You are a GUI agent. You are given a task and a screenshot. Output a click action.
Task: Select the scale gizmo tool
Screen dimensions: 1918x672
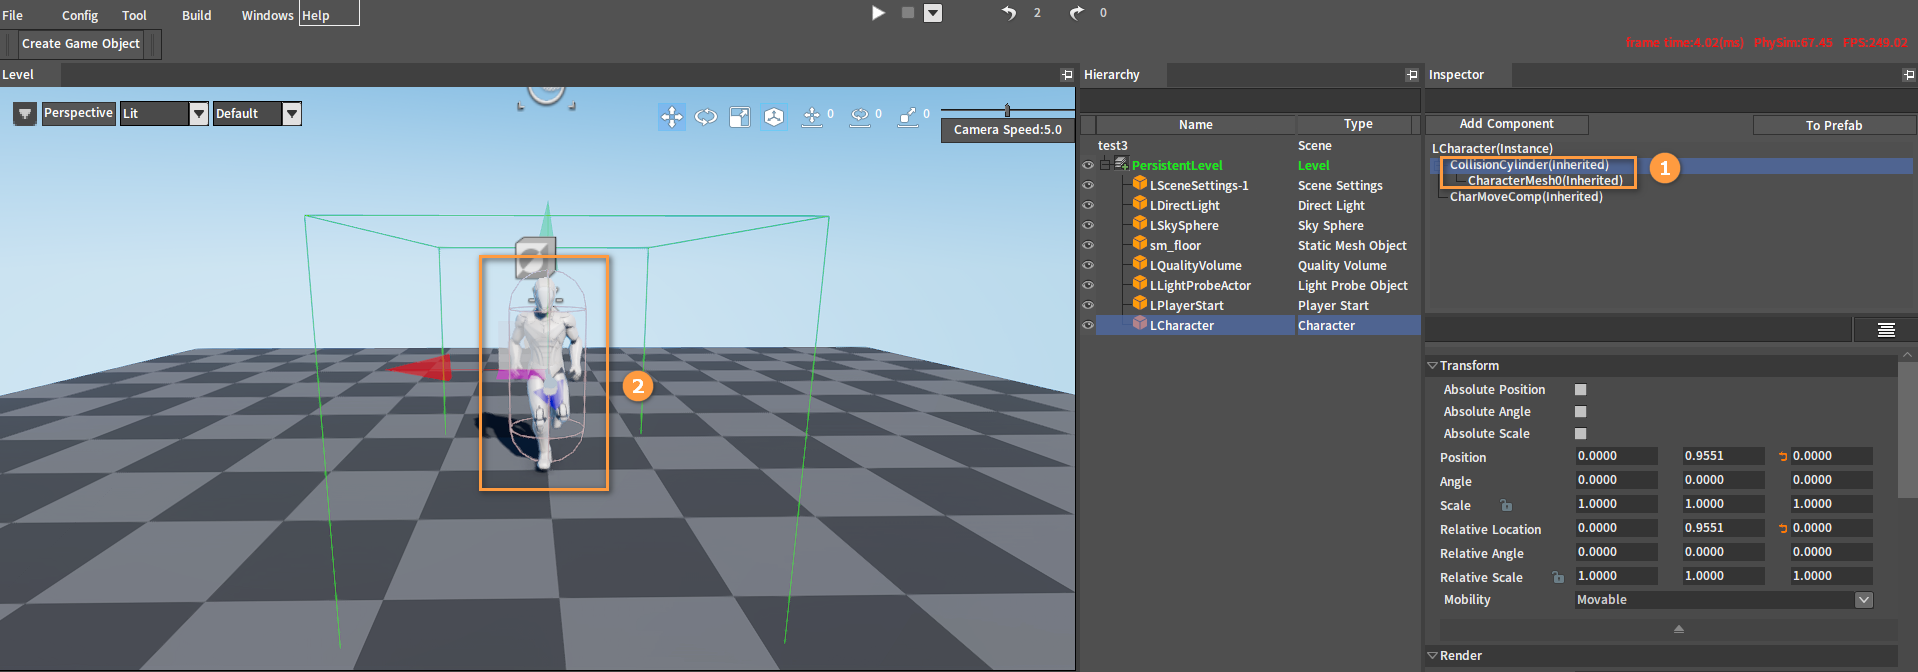tap(740, 117)
